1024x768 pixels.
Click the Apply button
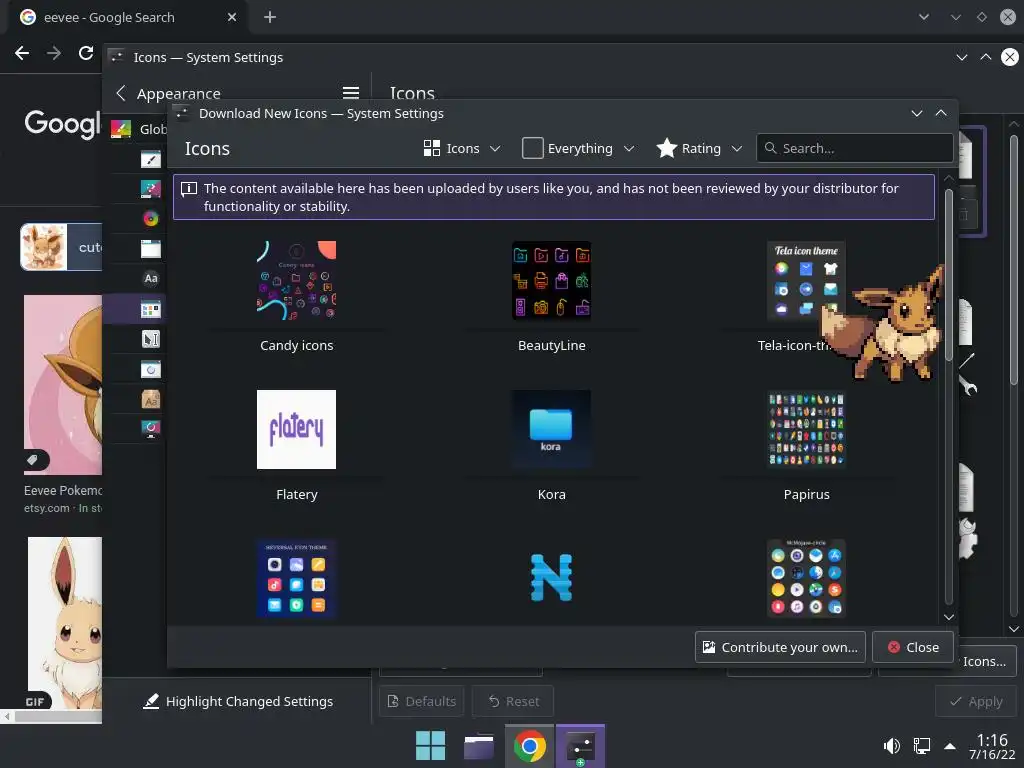976,701
